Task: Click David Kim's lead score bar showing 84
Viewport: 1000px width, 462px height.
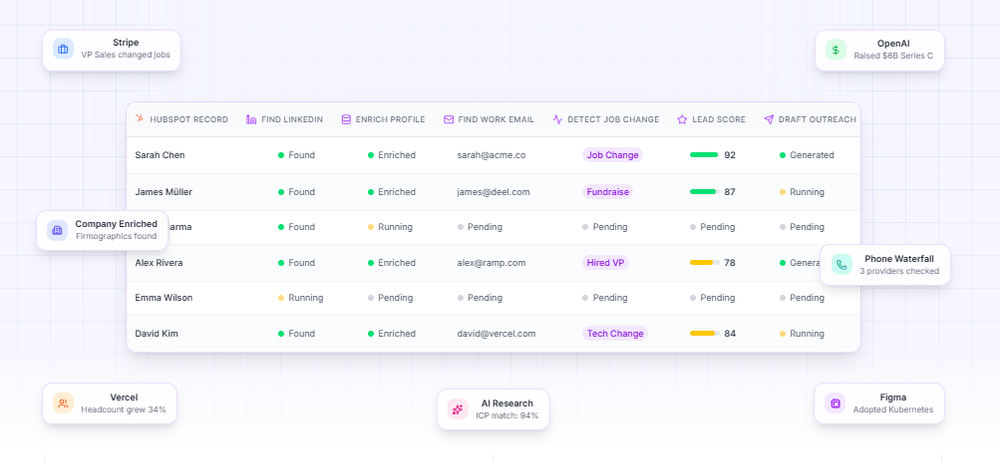Action: (705, 334)
